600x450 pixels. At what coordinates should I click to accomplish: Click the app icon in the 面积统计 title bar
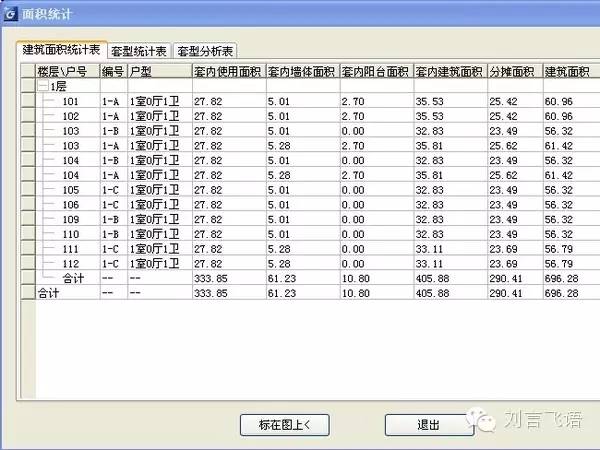coord(11,14)
